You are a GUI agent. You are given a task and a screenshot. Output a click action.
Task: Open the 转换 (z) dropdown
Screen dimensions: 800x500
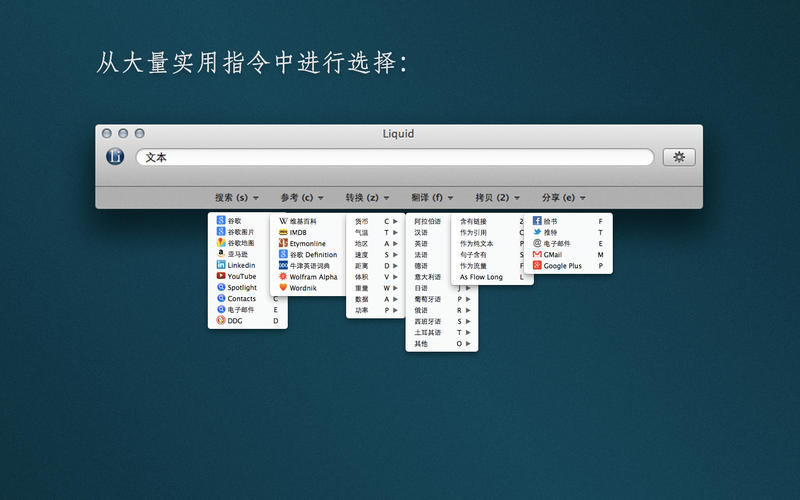(367, 197)
